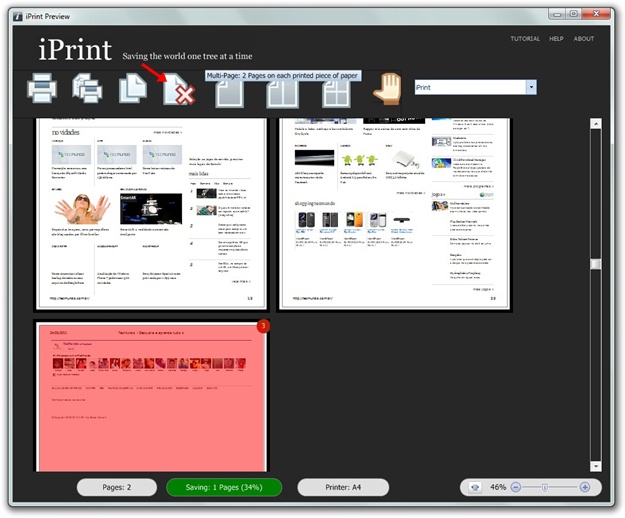Click the iPrint Preview title bar icon
This screenshot has height=518, width=625.
[x=18, y=16]
